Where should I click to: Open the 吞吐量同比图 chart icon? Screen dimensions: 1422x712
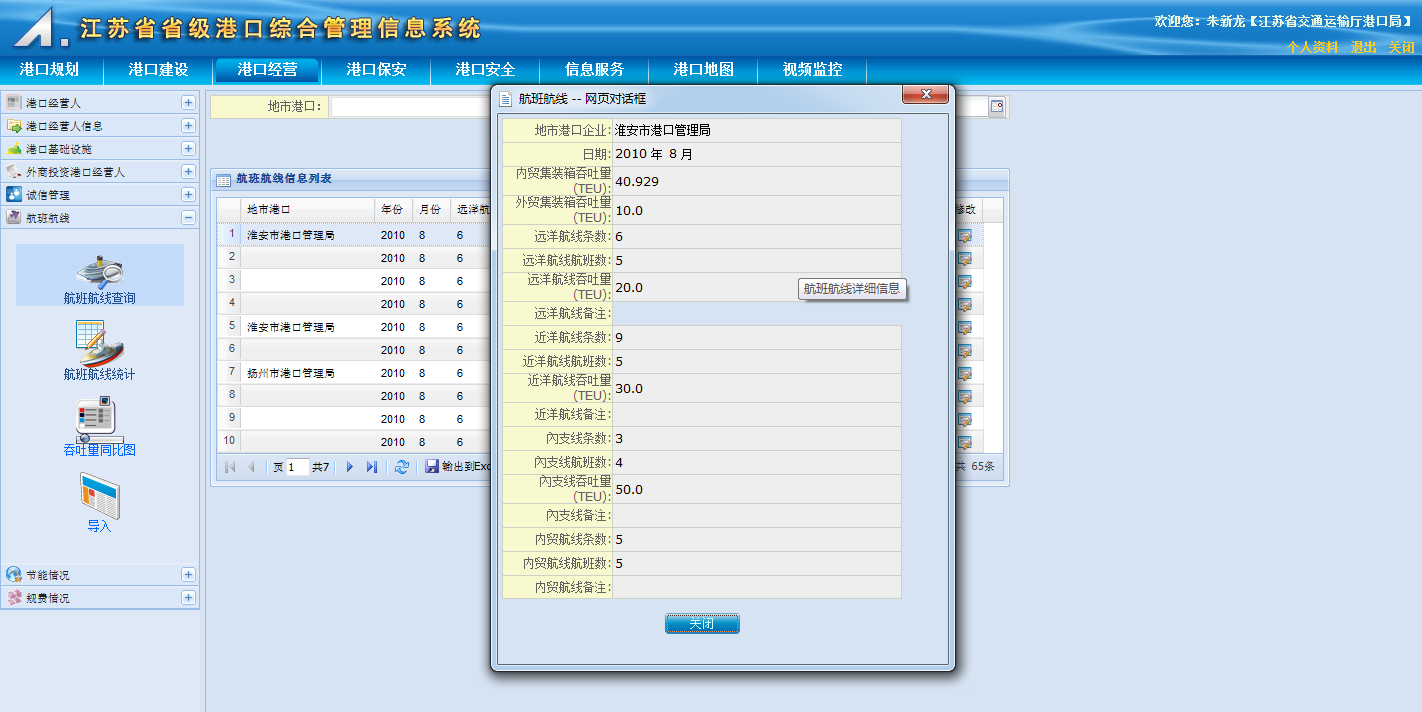click(x=99, y=421)
